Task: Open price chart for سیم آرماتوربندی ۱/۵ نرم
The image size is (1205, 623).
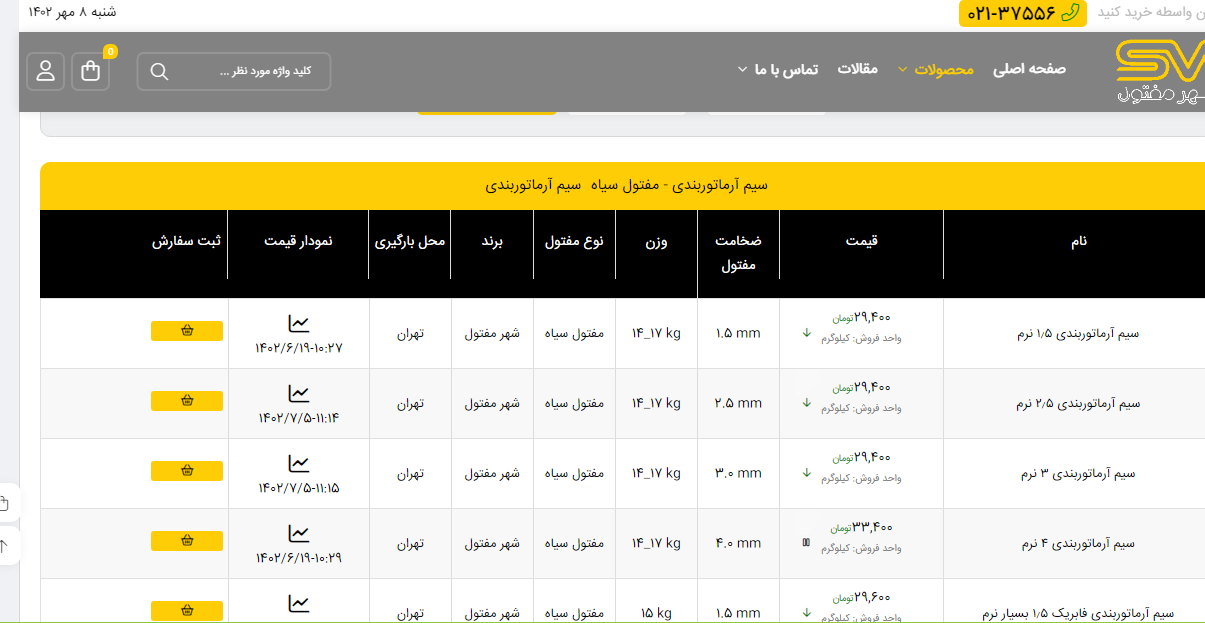Action: (299, 324)
